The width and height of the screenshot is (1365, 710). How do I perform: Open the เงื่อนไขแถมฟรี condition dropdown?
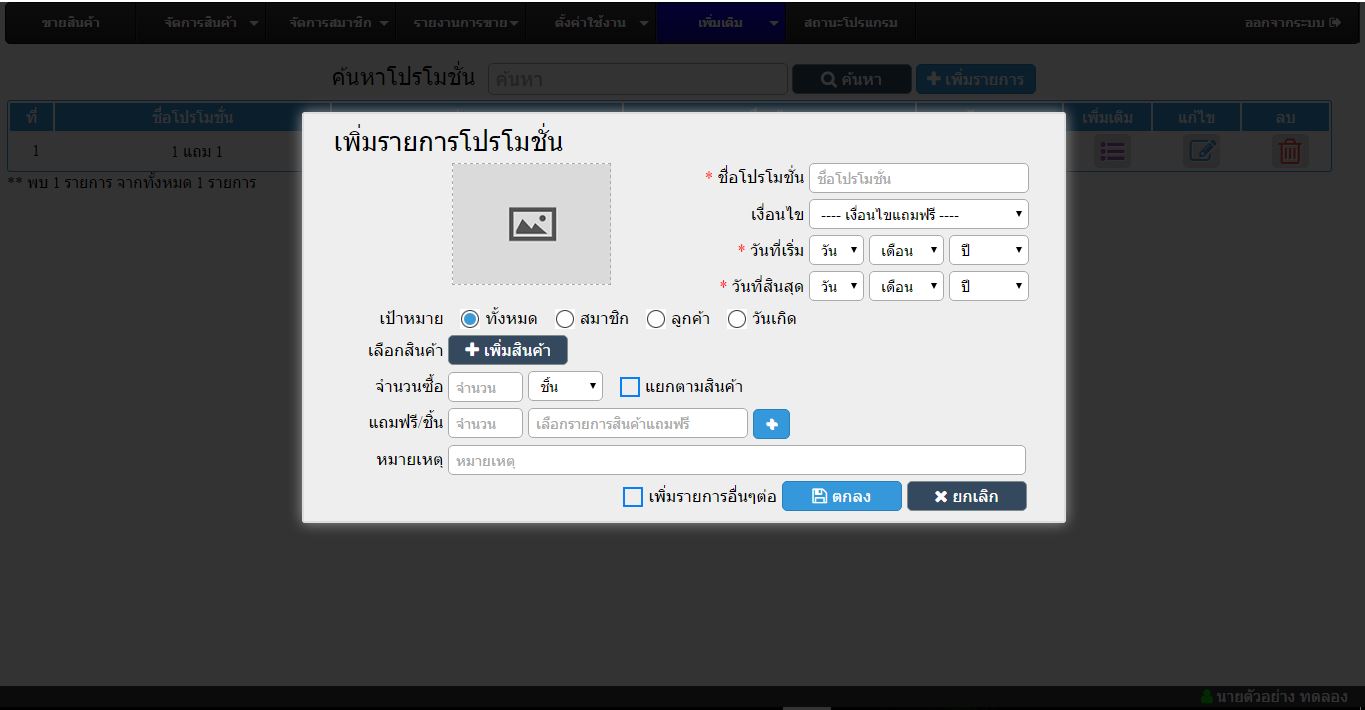(x=918, y=214)
